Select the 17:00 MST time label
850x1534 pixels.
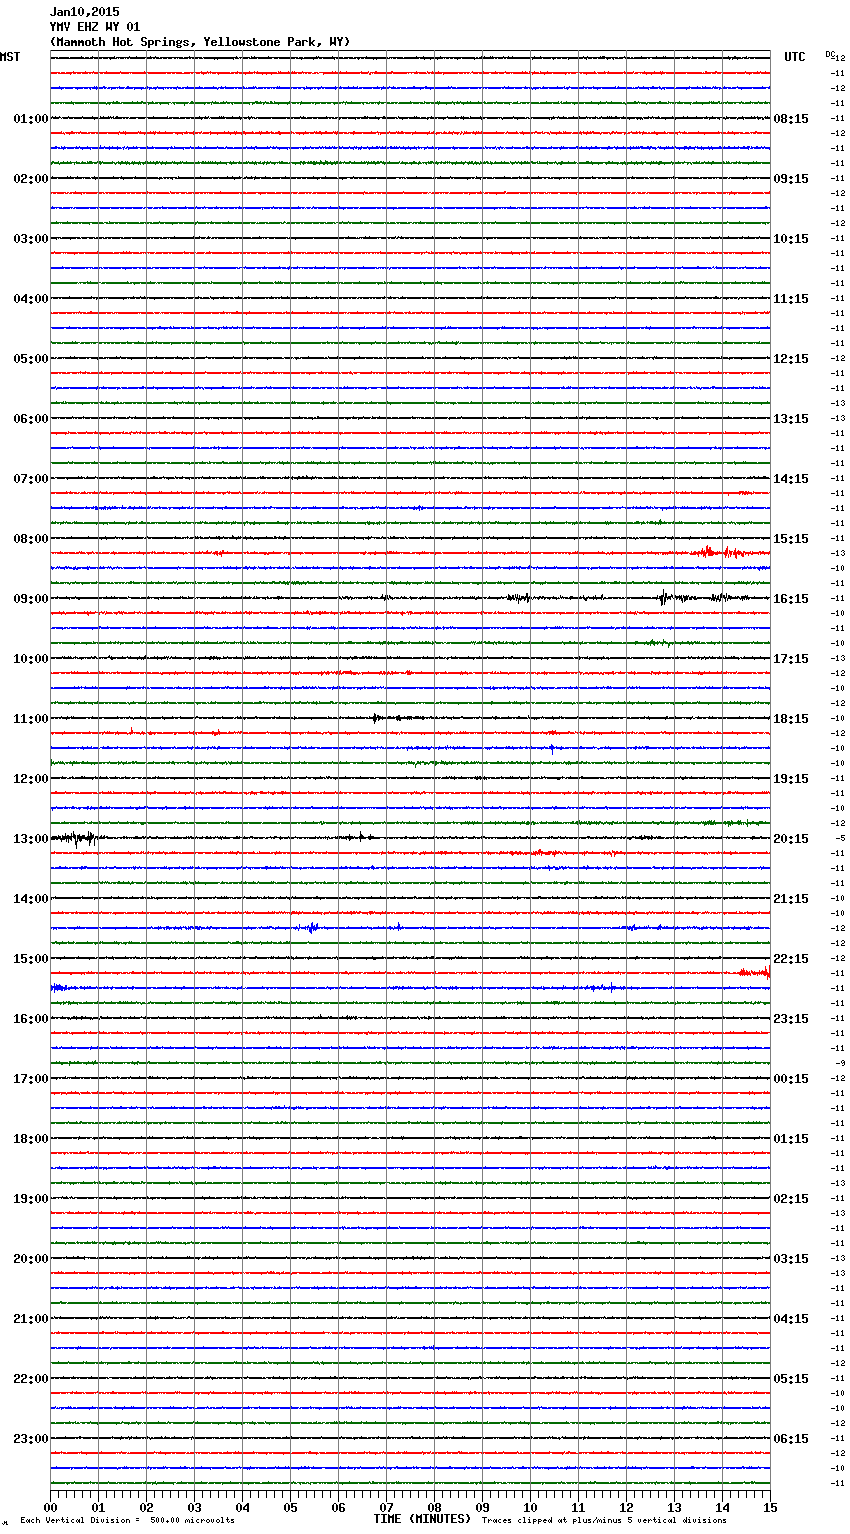tap(31, 1079)
